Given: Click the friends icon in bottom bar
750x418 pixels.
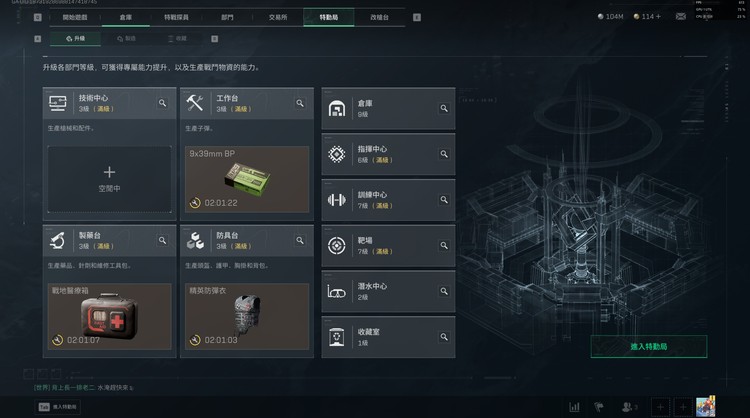Looking at the screenshot, I should pyautogui.click(x=629, y=407).
